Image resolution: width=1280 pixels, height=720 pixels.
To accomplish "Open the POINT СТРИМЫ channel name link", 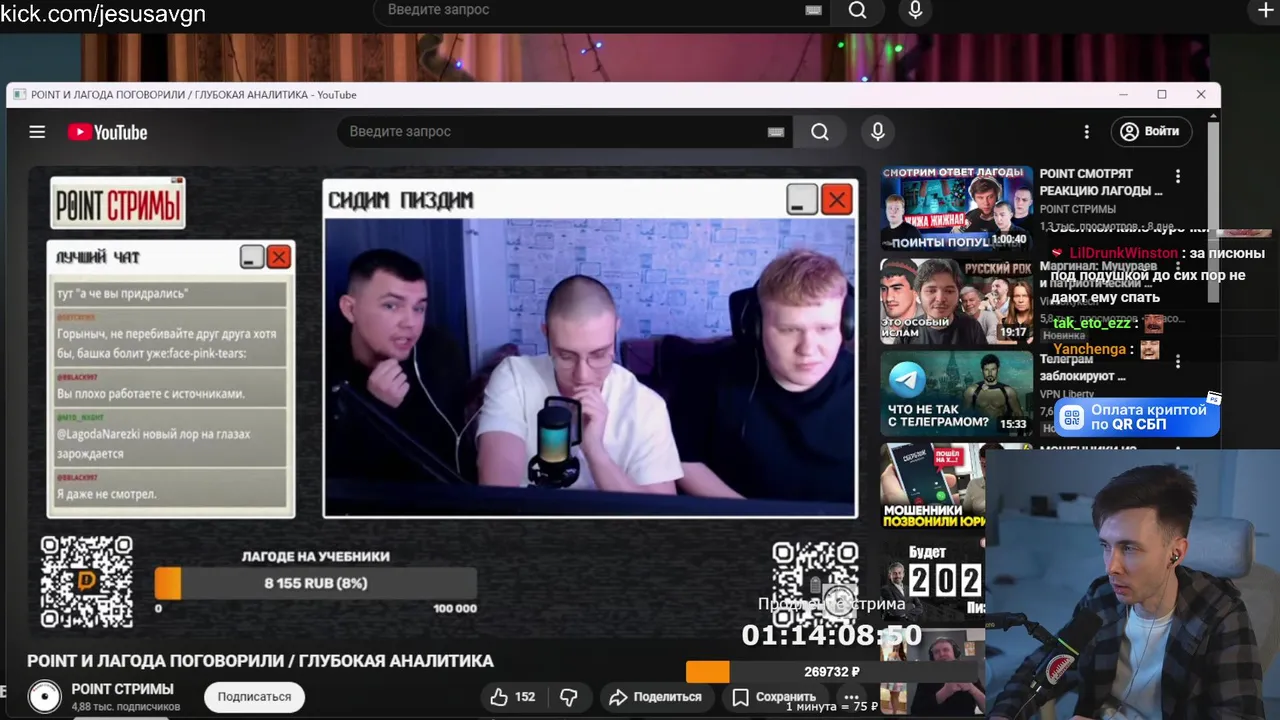I will [122, 689].
